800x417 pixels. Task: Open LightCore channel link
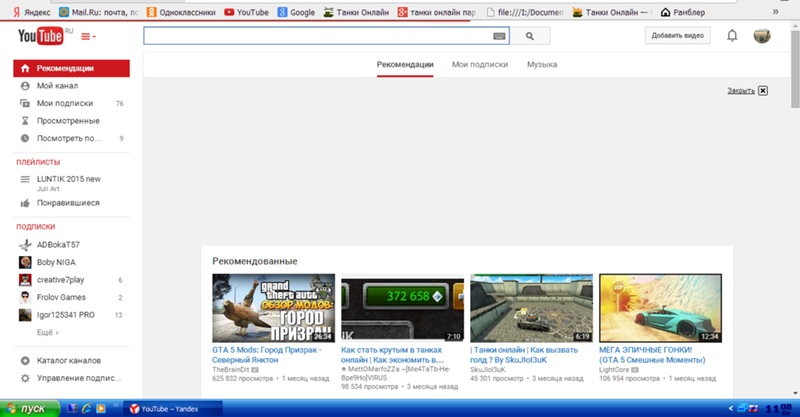pyautogui.click(x=614, y=370)
